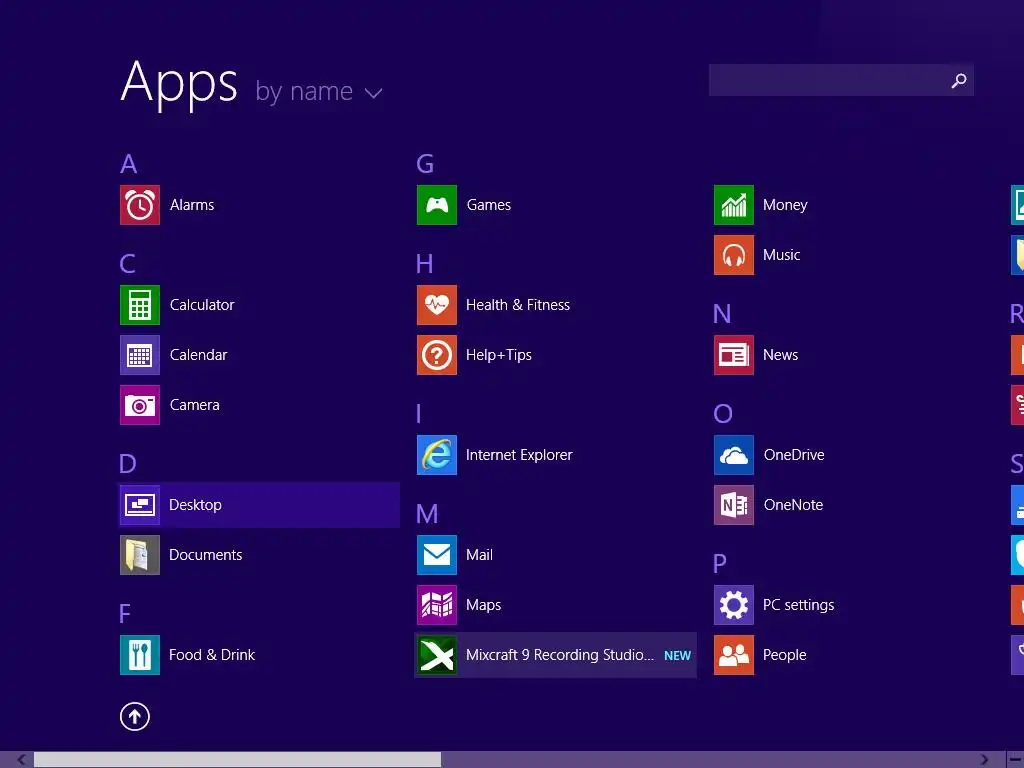Click the 'Calendar' label text
The width and height of the screenshot is (1024, 768).
199,355
